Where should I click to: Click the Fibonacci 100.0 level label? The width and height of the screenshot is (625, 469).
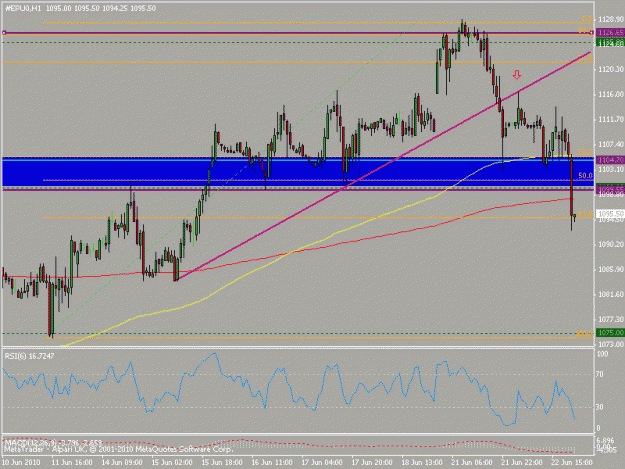pos(584,334)
